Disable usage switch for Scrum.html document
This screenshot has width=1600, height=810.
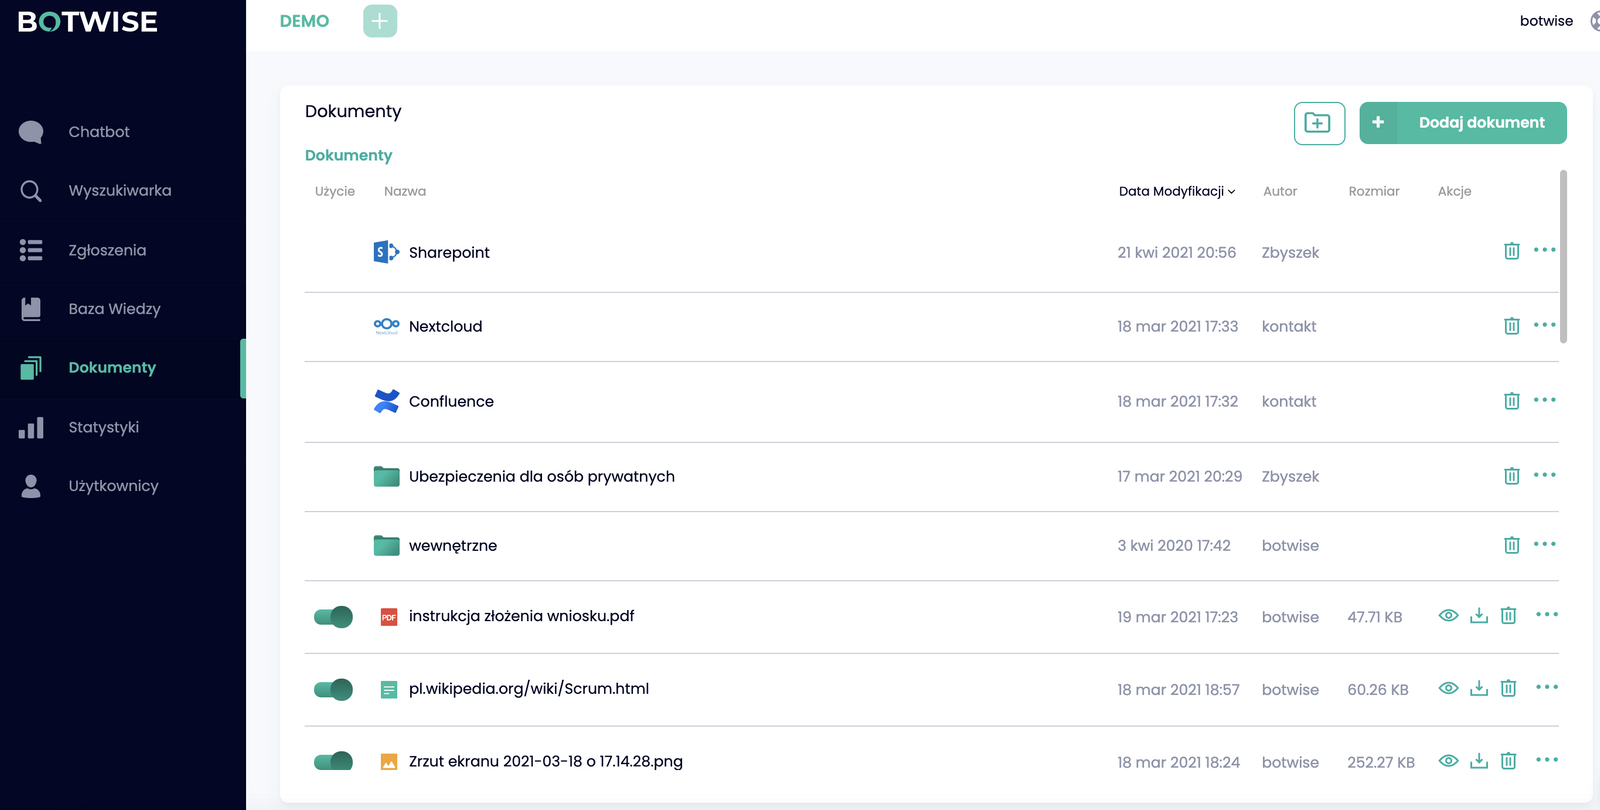(333, 689)
